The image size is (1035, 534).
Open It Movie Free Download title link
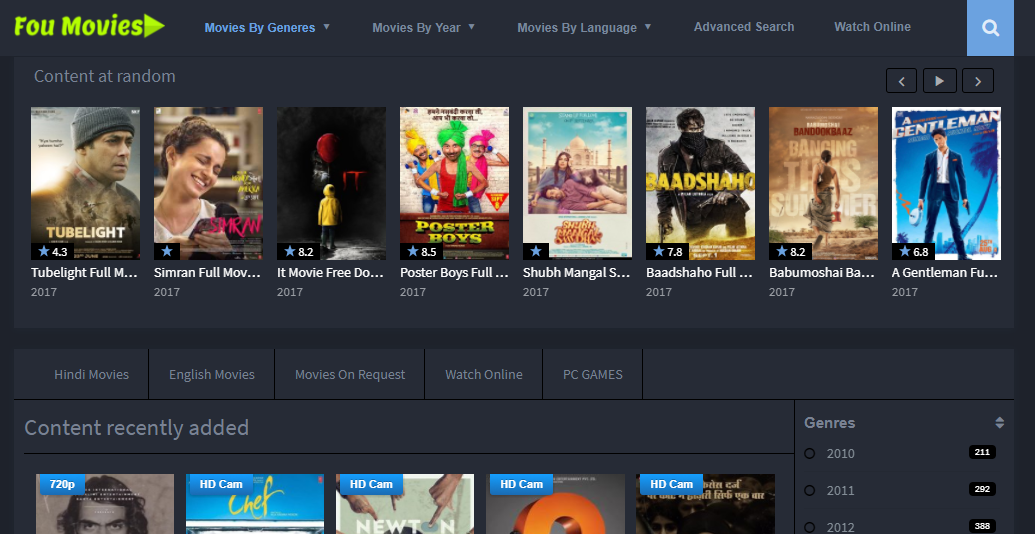point(330,272)
